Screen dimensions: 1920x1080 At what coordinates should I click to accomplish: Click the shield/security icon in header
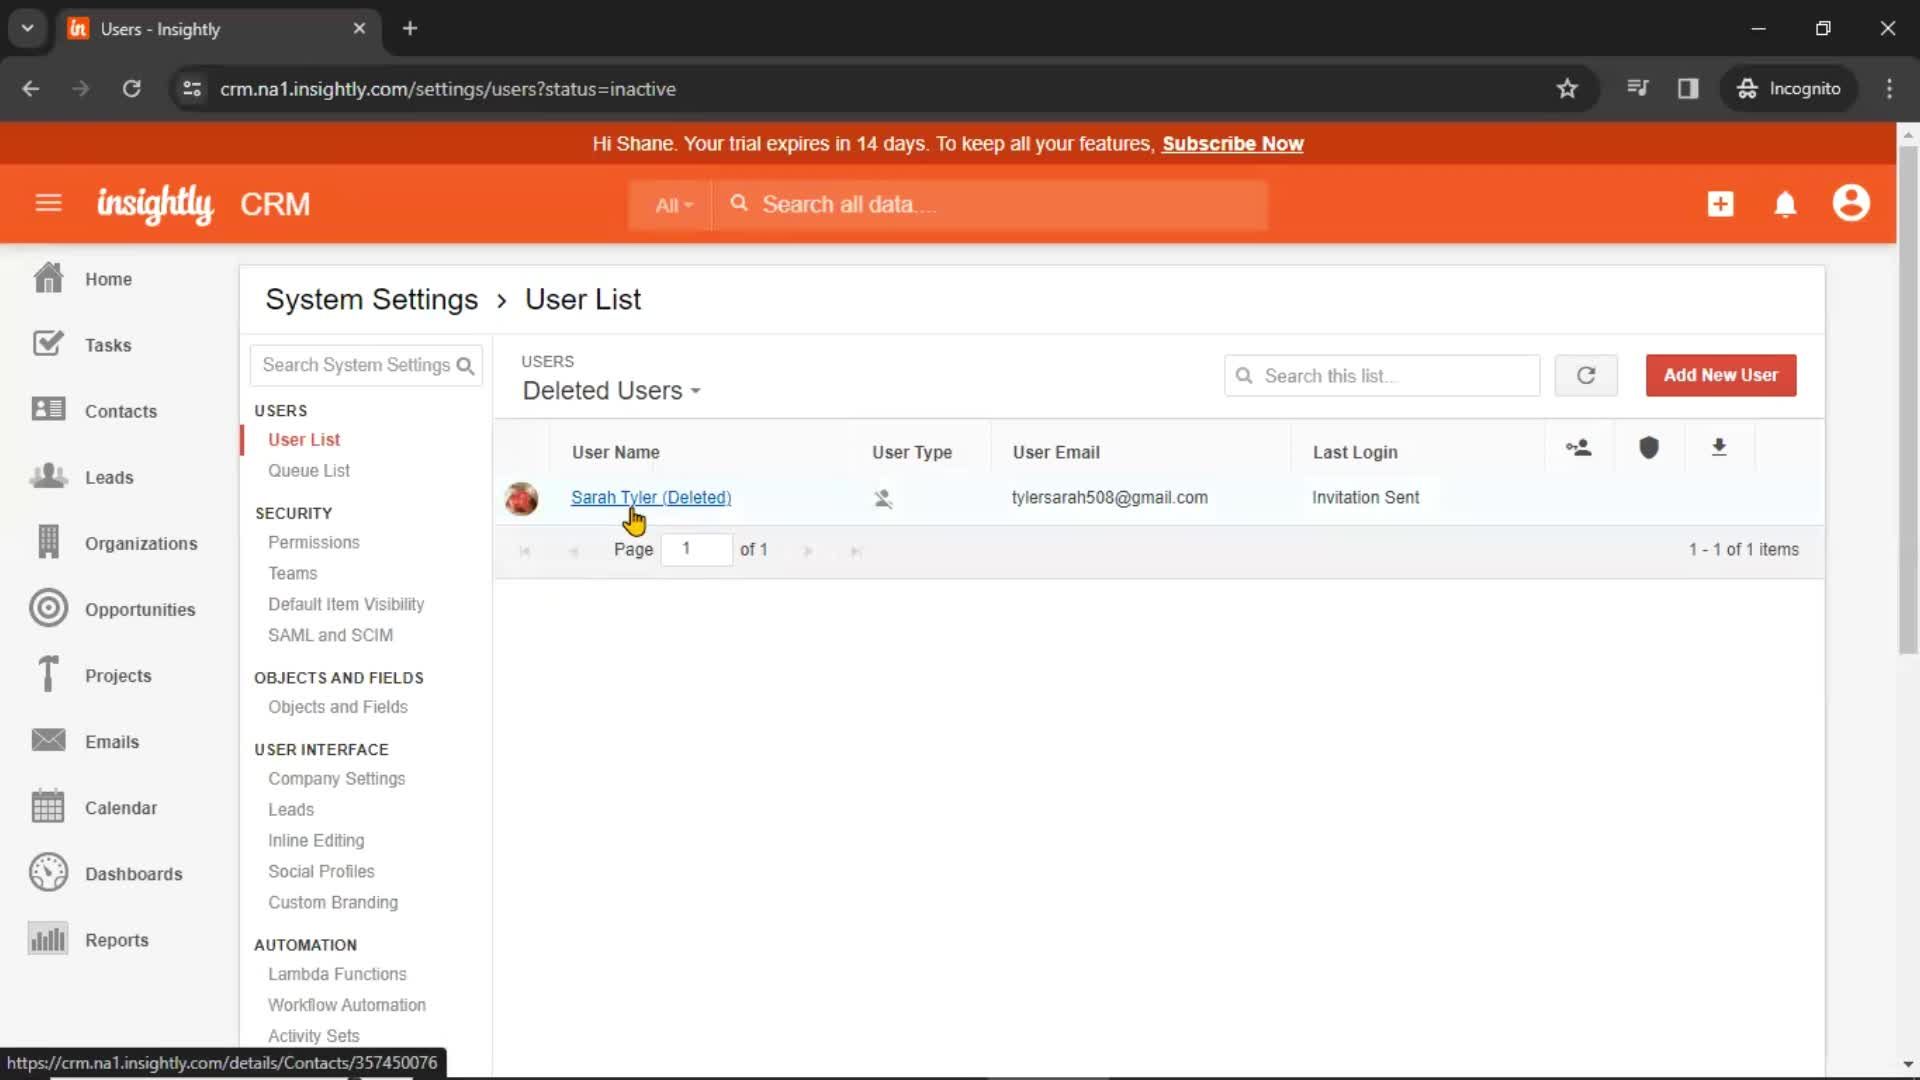(1650, 447)
